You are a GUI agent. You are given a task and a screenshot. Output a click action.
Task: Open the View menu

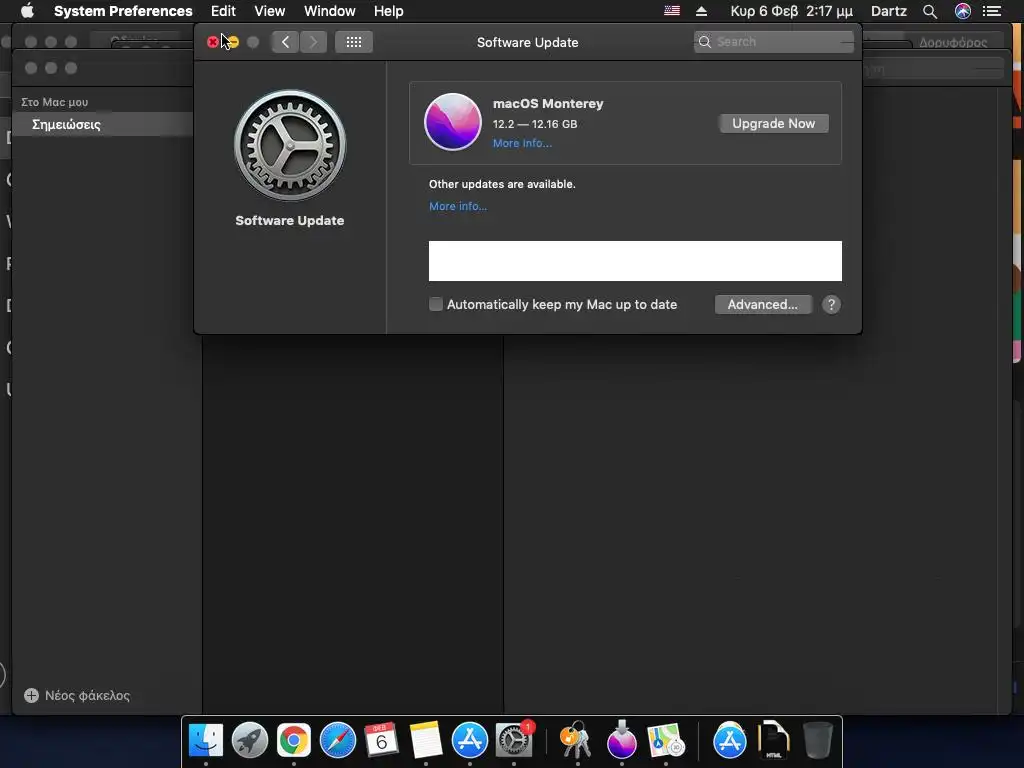pyautogui.click(x=270, y=11)
